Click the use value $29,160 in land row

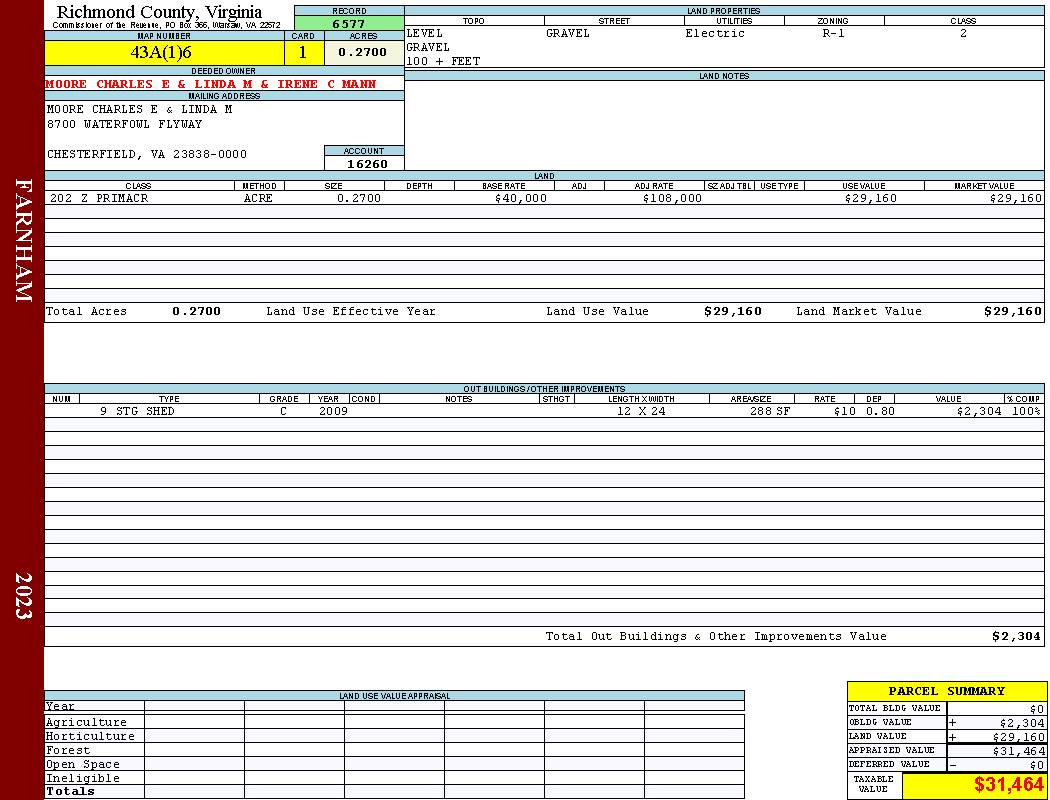[871, 199]
